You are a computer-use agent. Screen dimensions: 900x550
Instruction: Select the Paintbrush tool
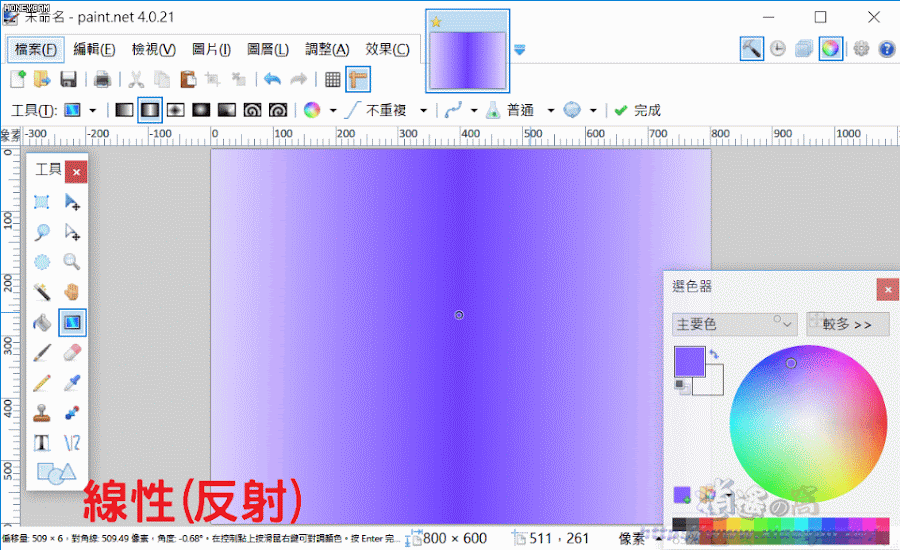pyautogui.click(x=41, y=353)
